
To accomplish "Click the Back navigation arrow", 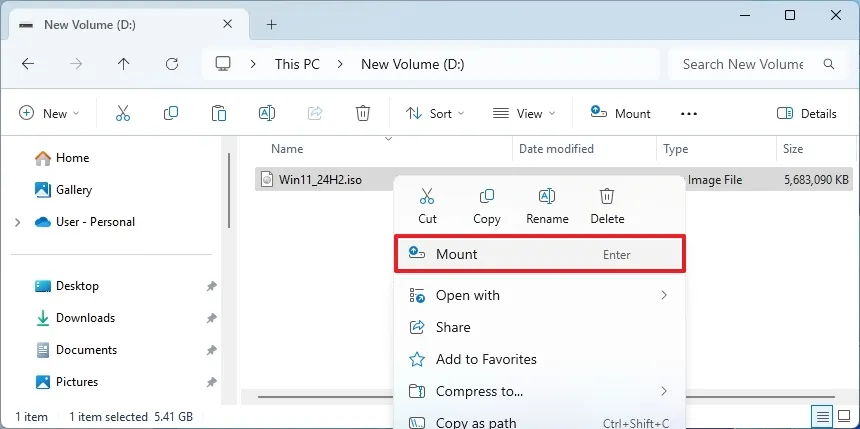I will (28, 64).
